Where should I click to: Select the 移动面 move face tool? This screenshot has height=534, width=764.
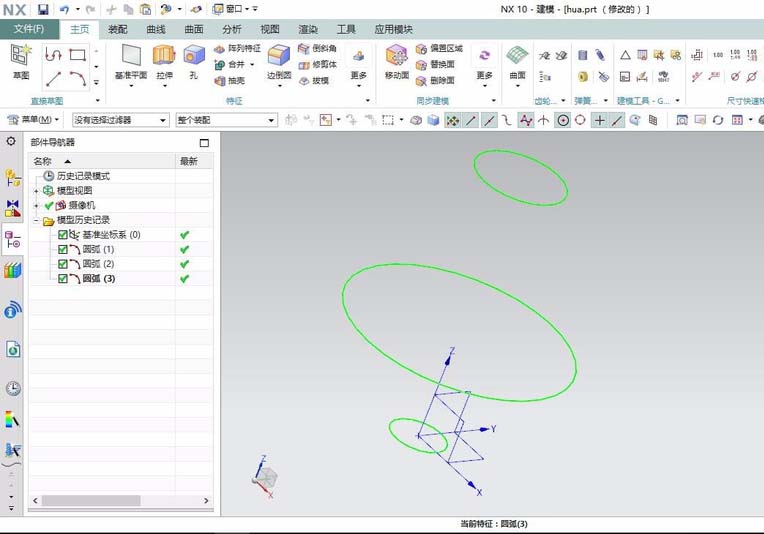coord(397,62)
